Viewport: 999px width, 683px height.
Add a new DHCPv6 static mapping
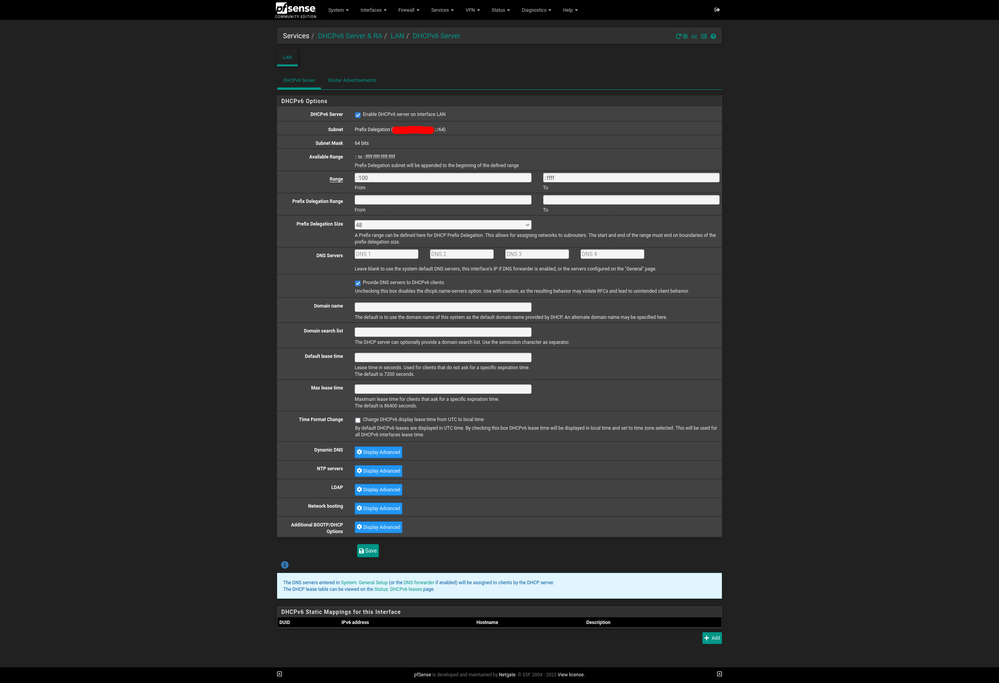pyautogui.click(x=711, y=638)
